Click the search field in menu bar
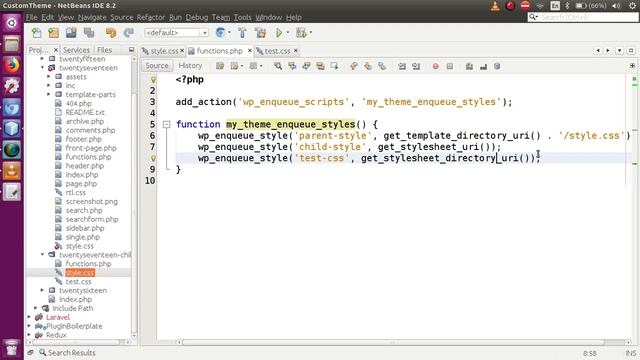Viewport: 640px width, 360px height. point(583,17)
